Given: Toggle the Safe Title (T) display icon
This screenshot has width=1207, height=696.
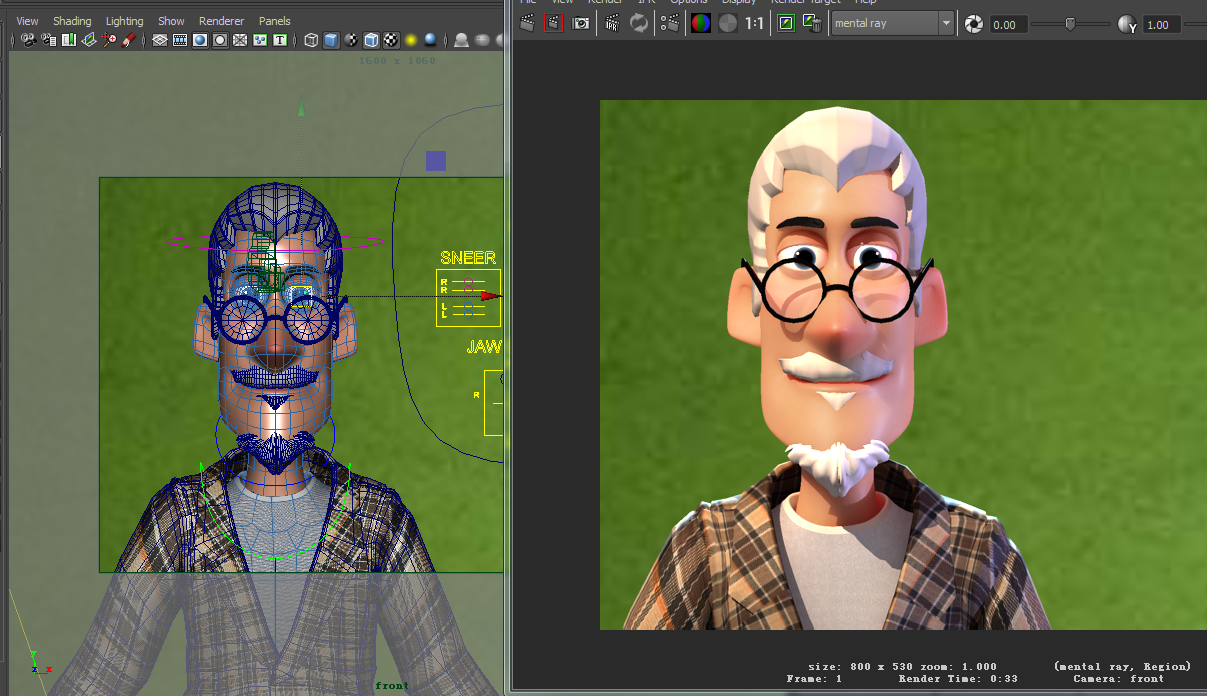Looking at the screenshot, I should coord(280,40).
